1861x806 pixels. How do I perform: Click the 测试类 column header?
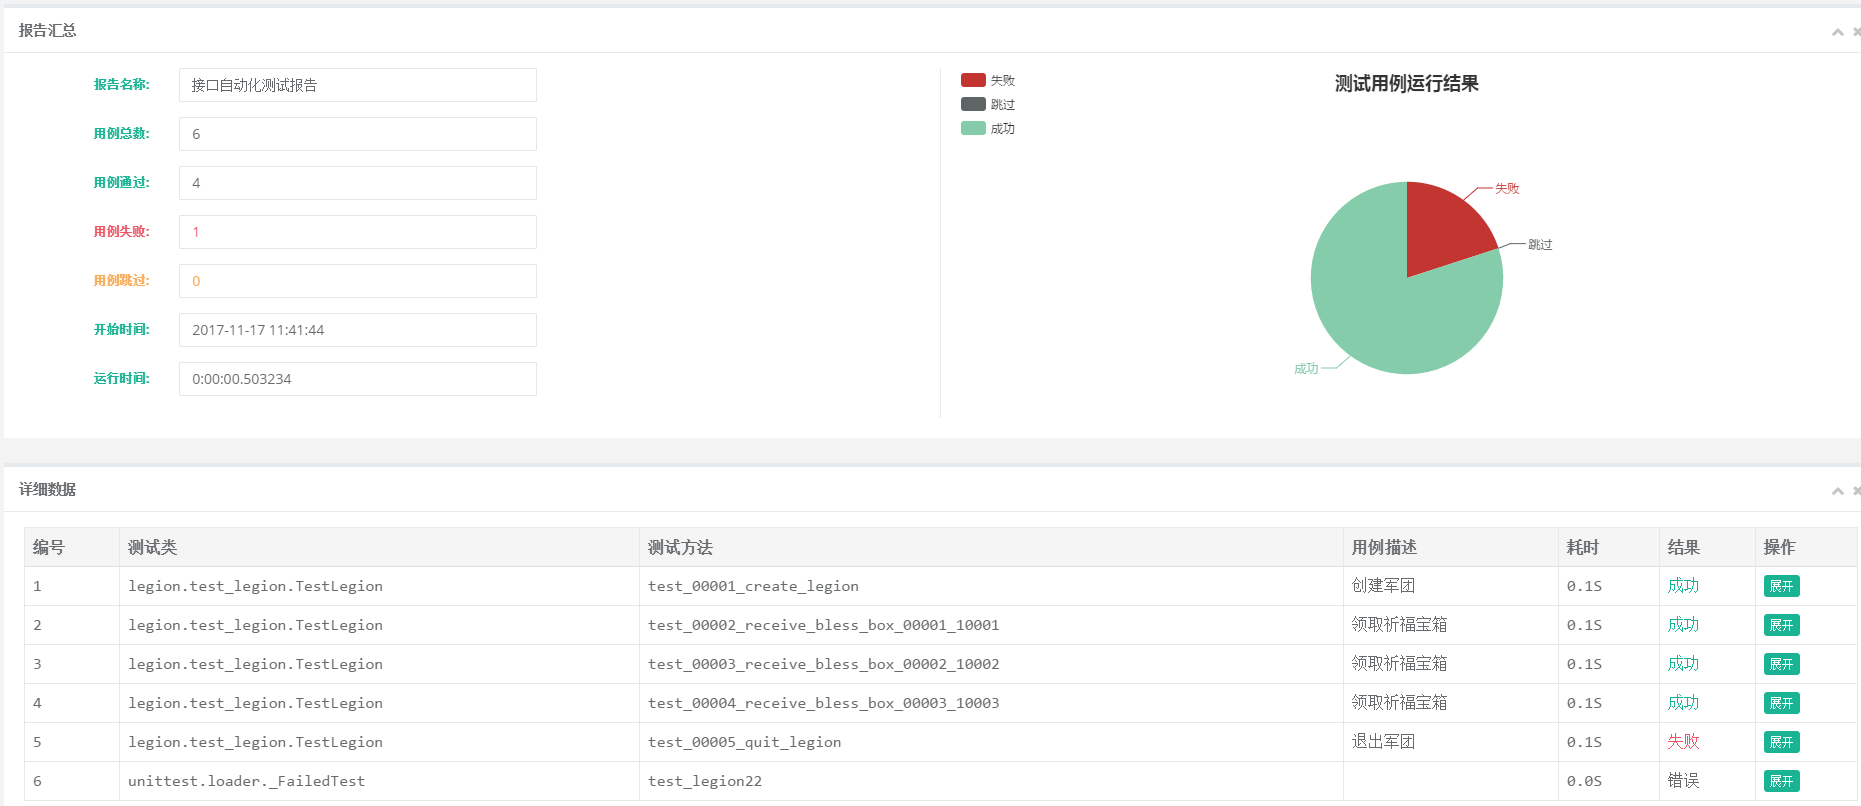379,547
